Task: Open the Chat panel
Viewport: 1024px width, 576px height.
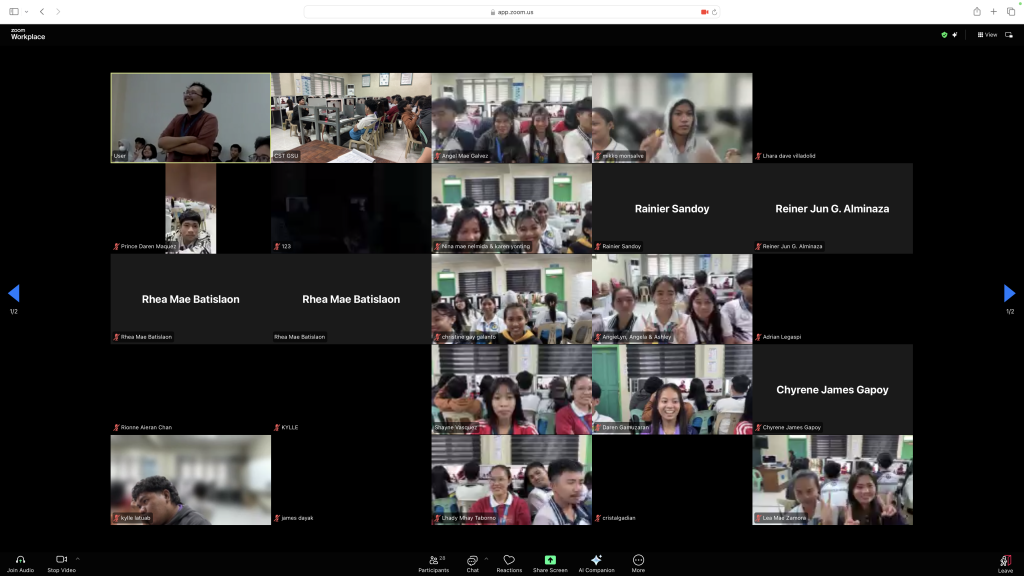Action: [x=472, y=560]
